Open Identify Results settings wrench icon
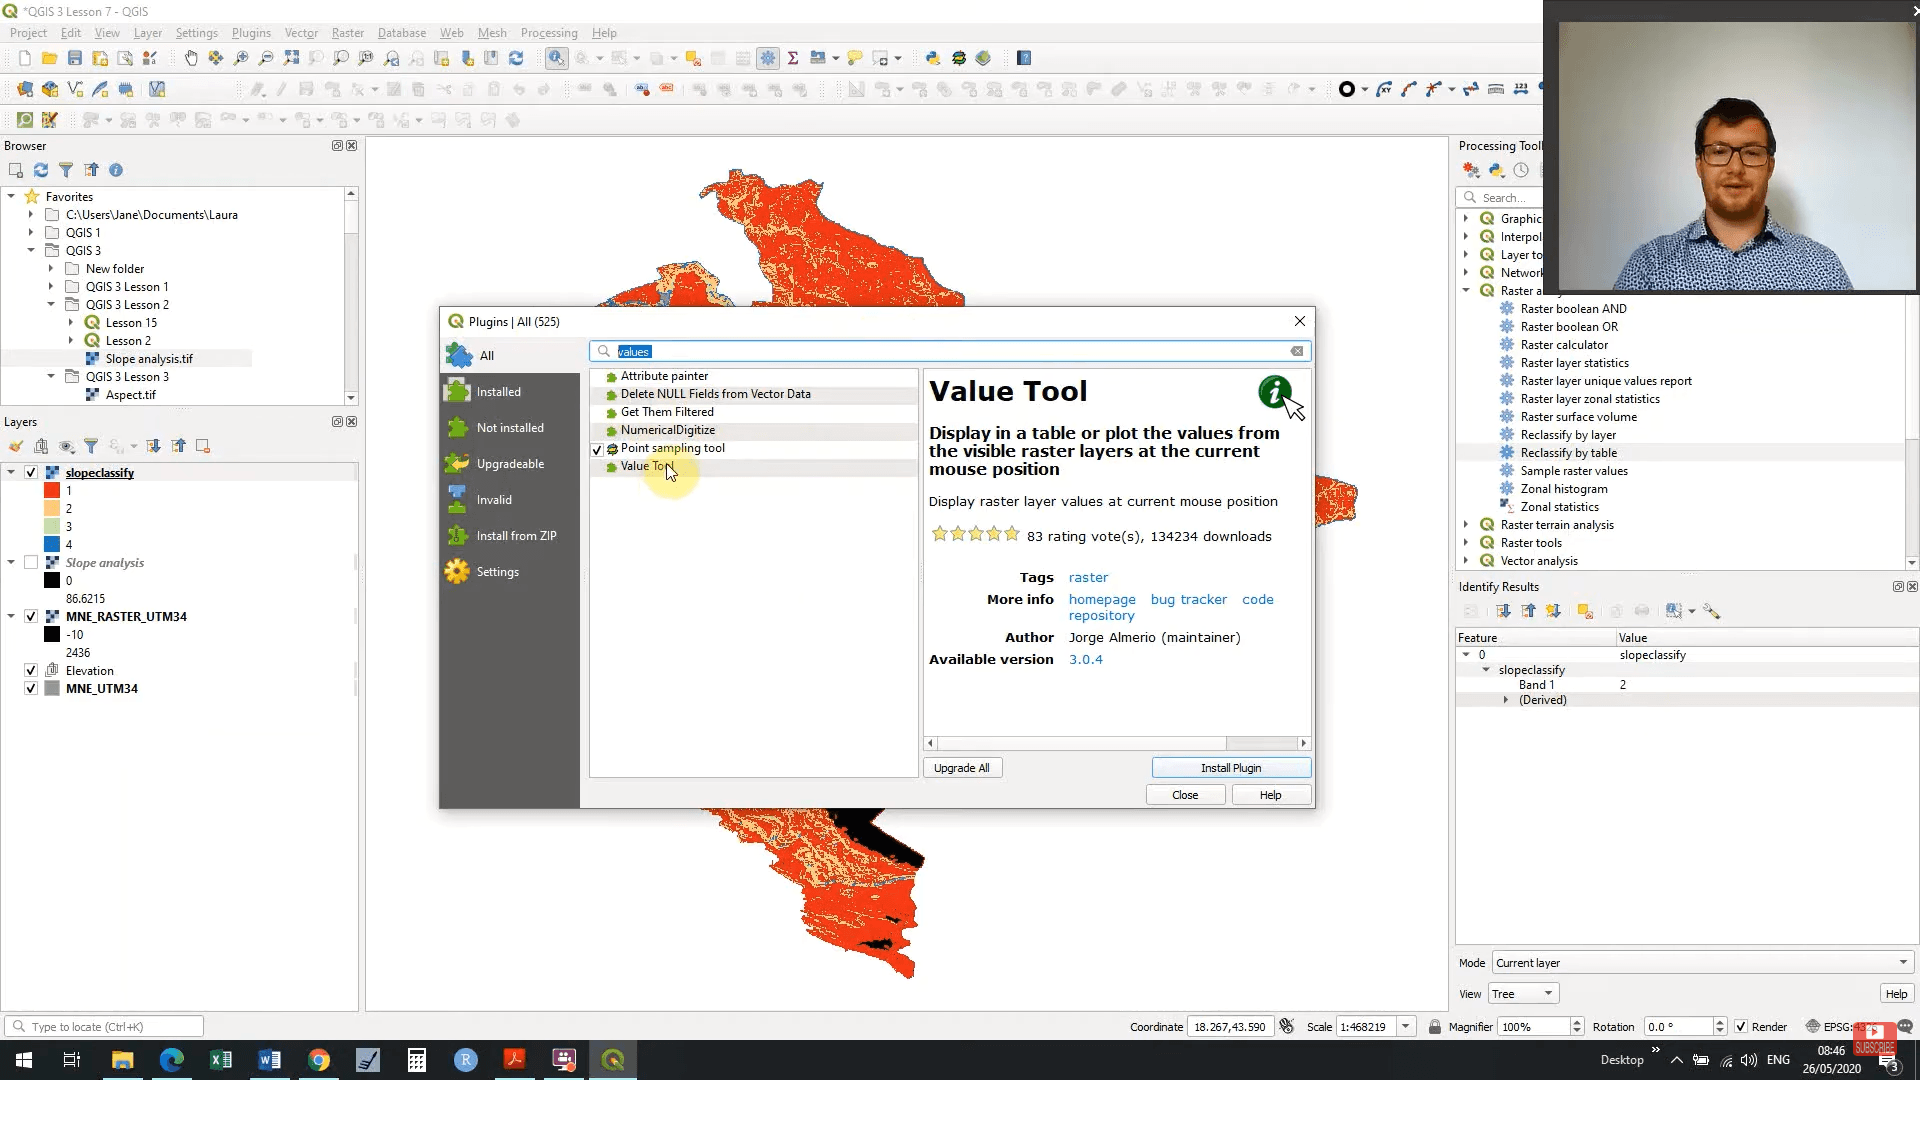 pos(1712,611)
